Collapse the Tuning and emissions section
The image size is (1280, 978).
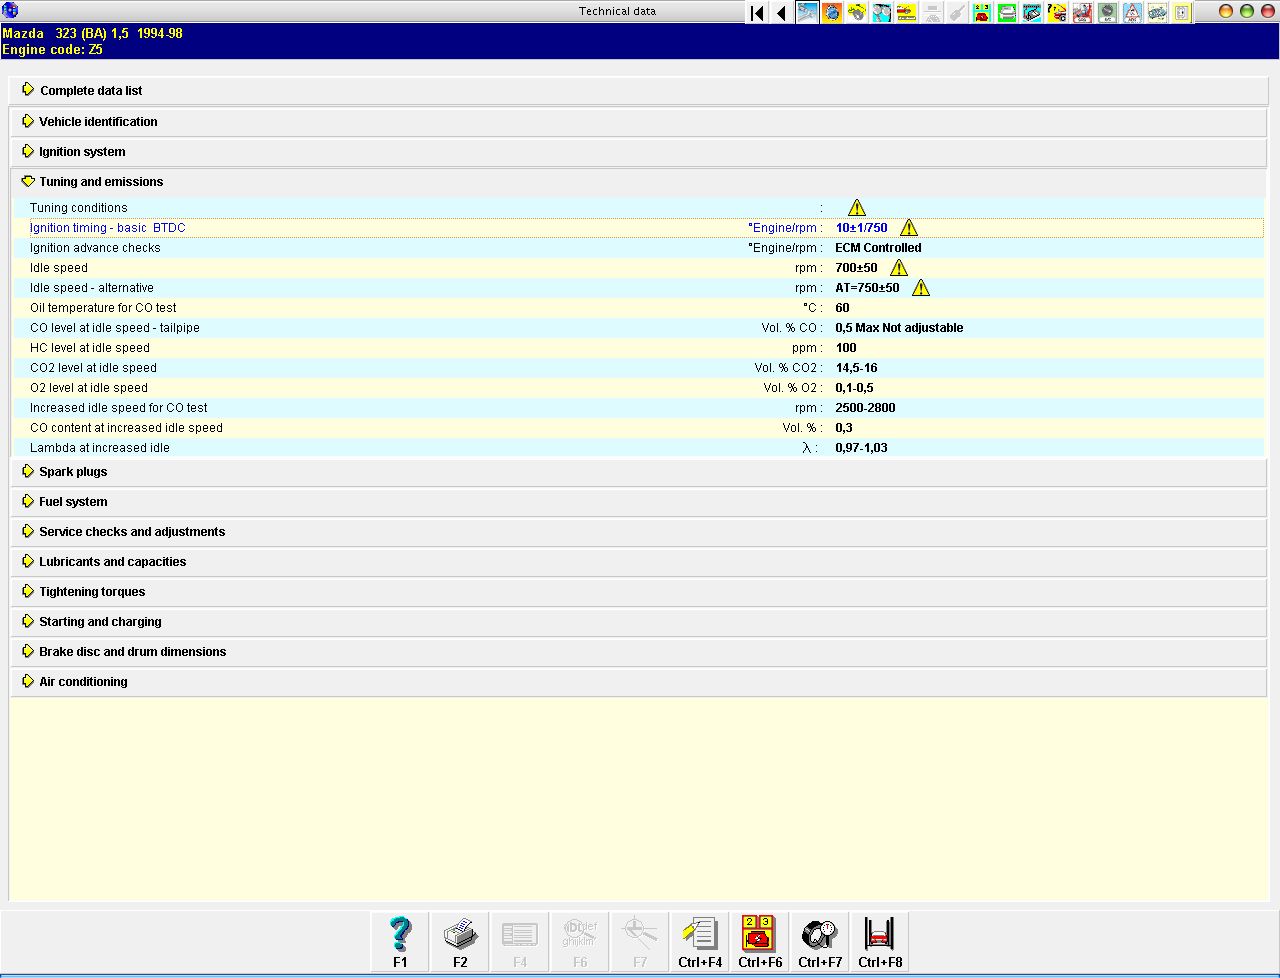click(x=100, y=182)
